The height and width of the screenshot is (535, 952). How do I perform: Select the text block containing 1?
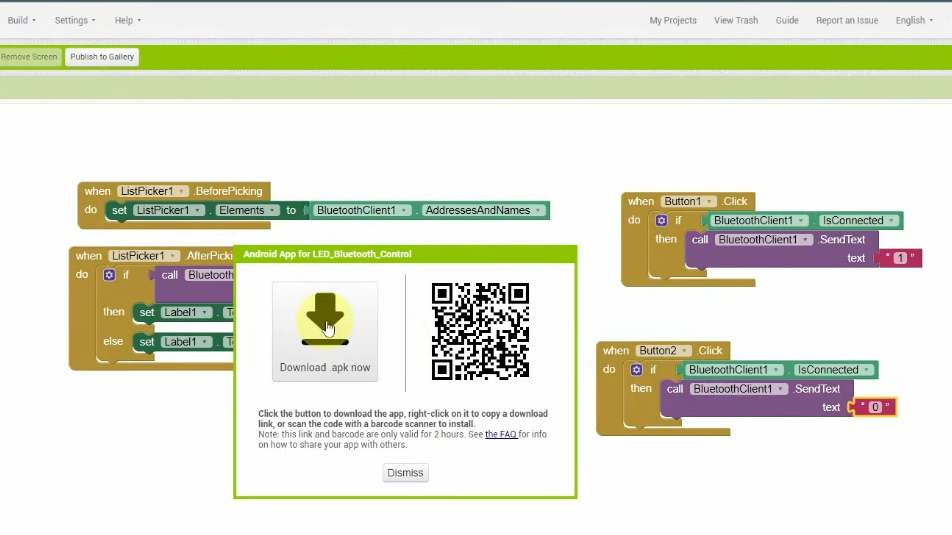click(x=900, y=258)
